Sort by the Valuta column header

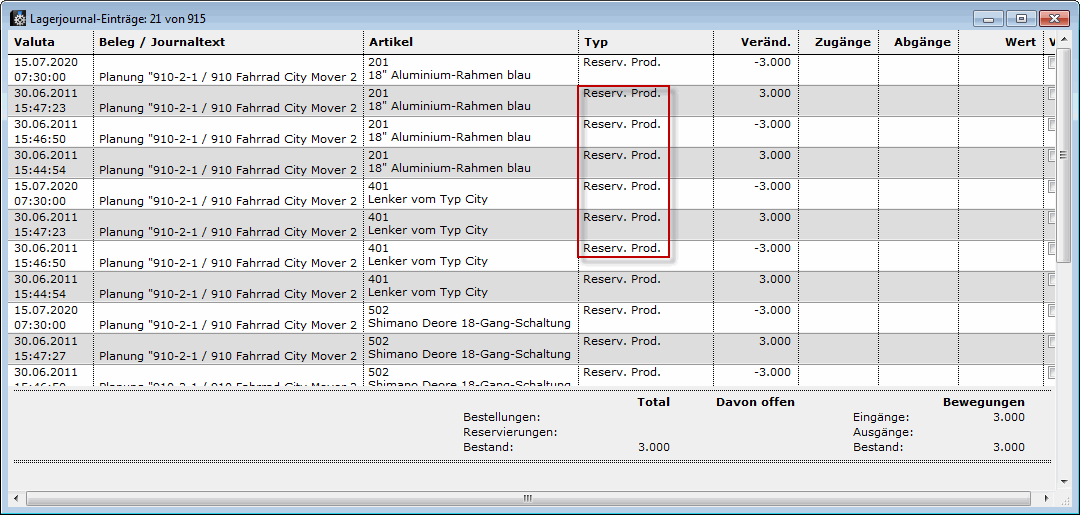tap(52, 42)
